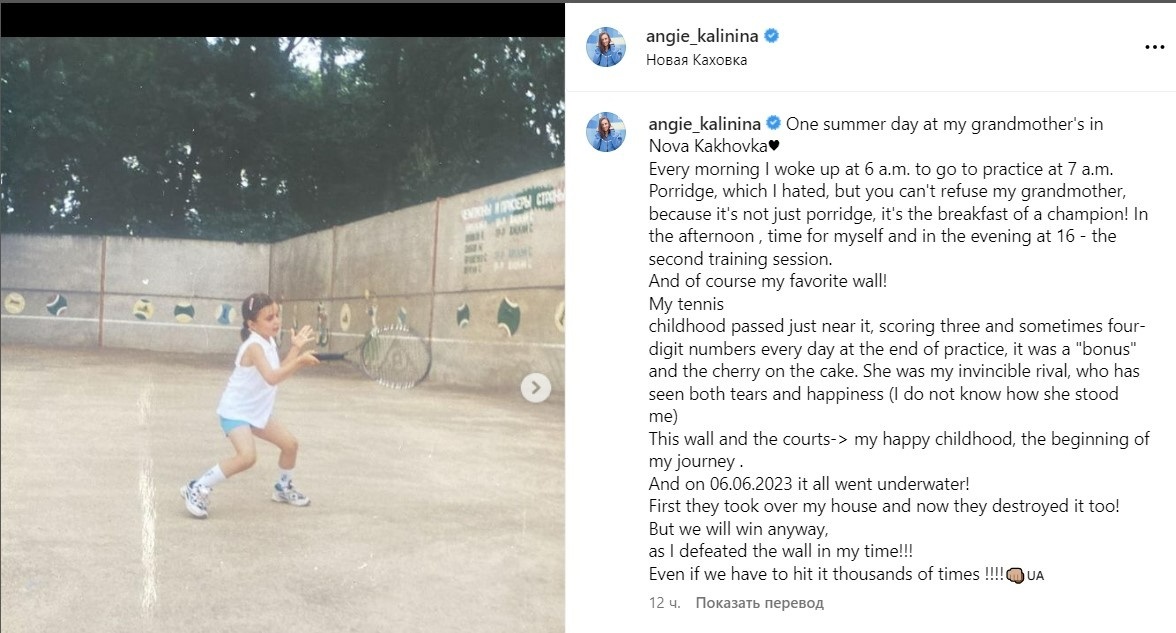Click the verified badge in the post header
The image size is (1176, 633).
[772, 36]
